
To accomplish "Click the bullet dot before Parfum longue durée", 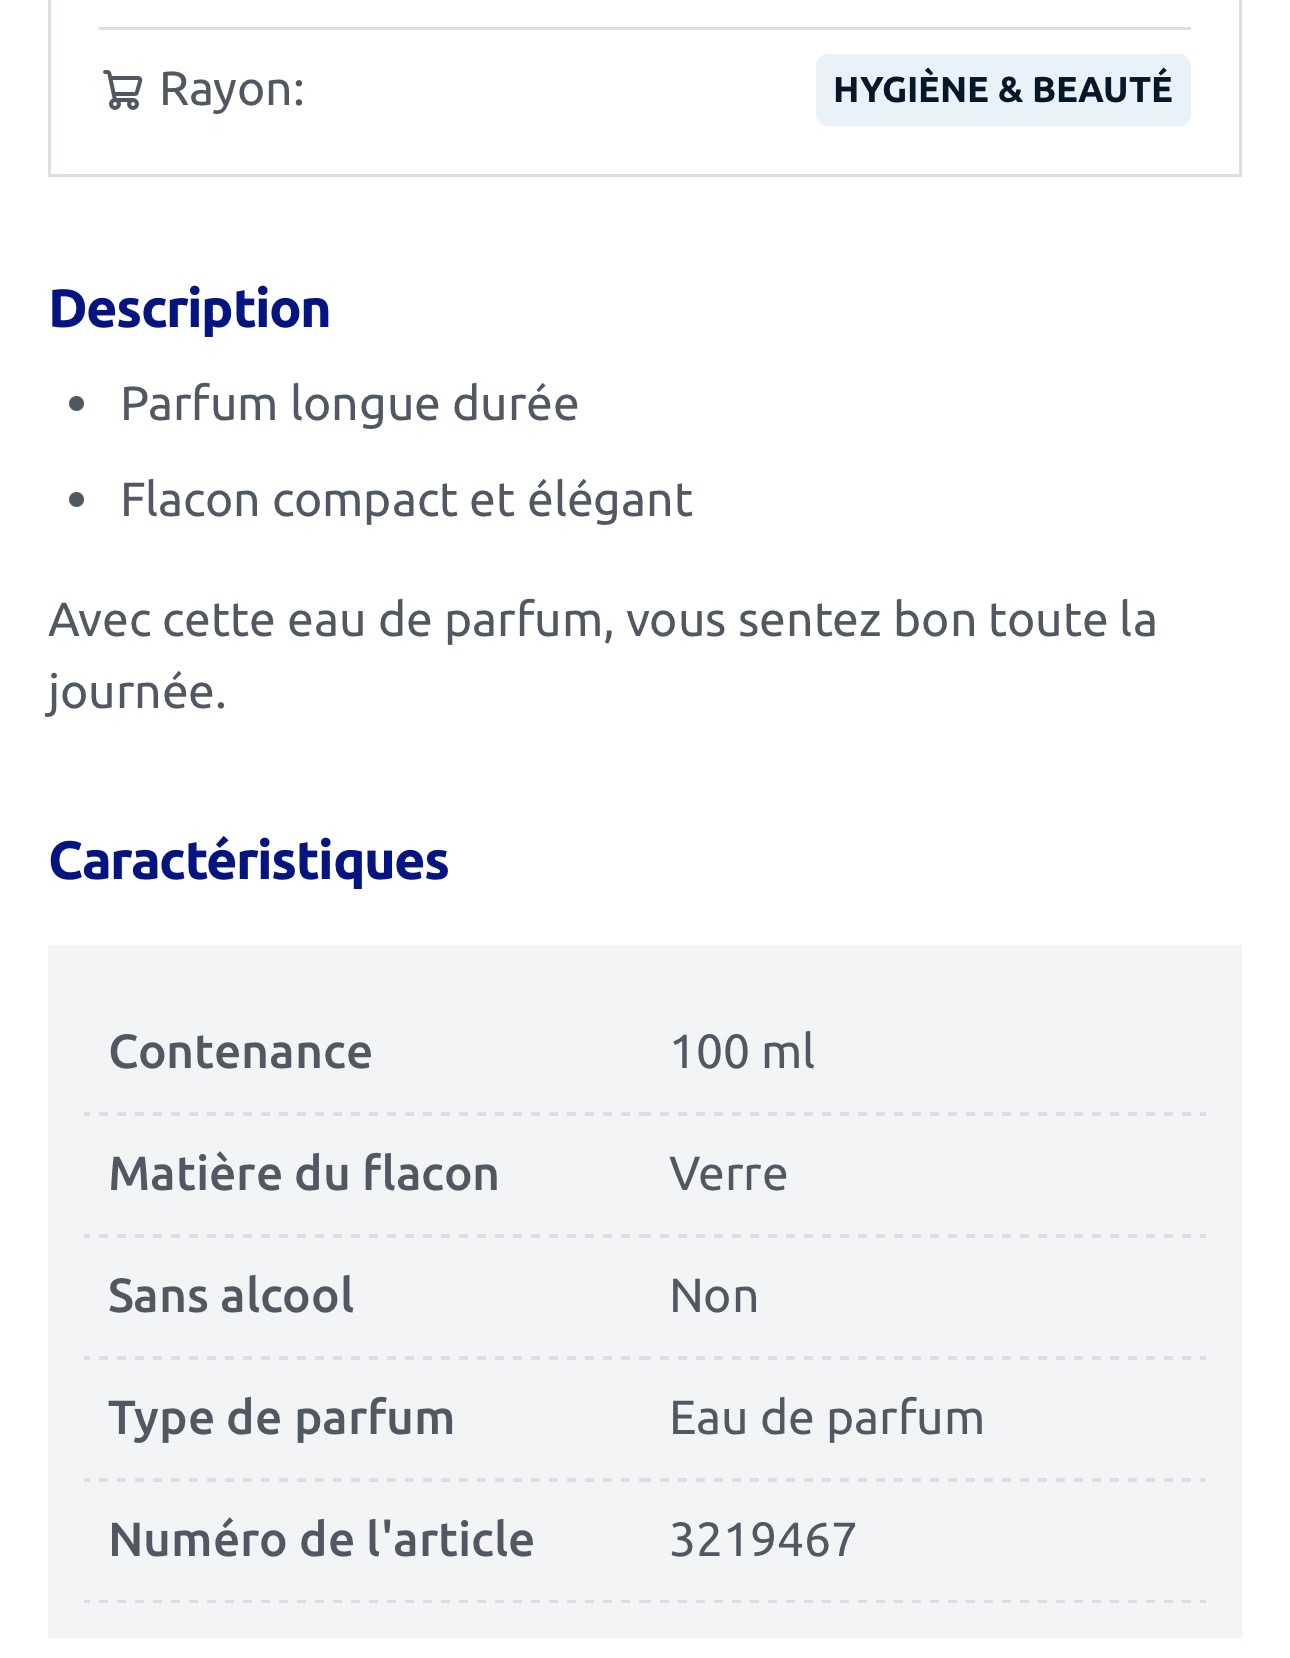I will (77, 405).
